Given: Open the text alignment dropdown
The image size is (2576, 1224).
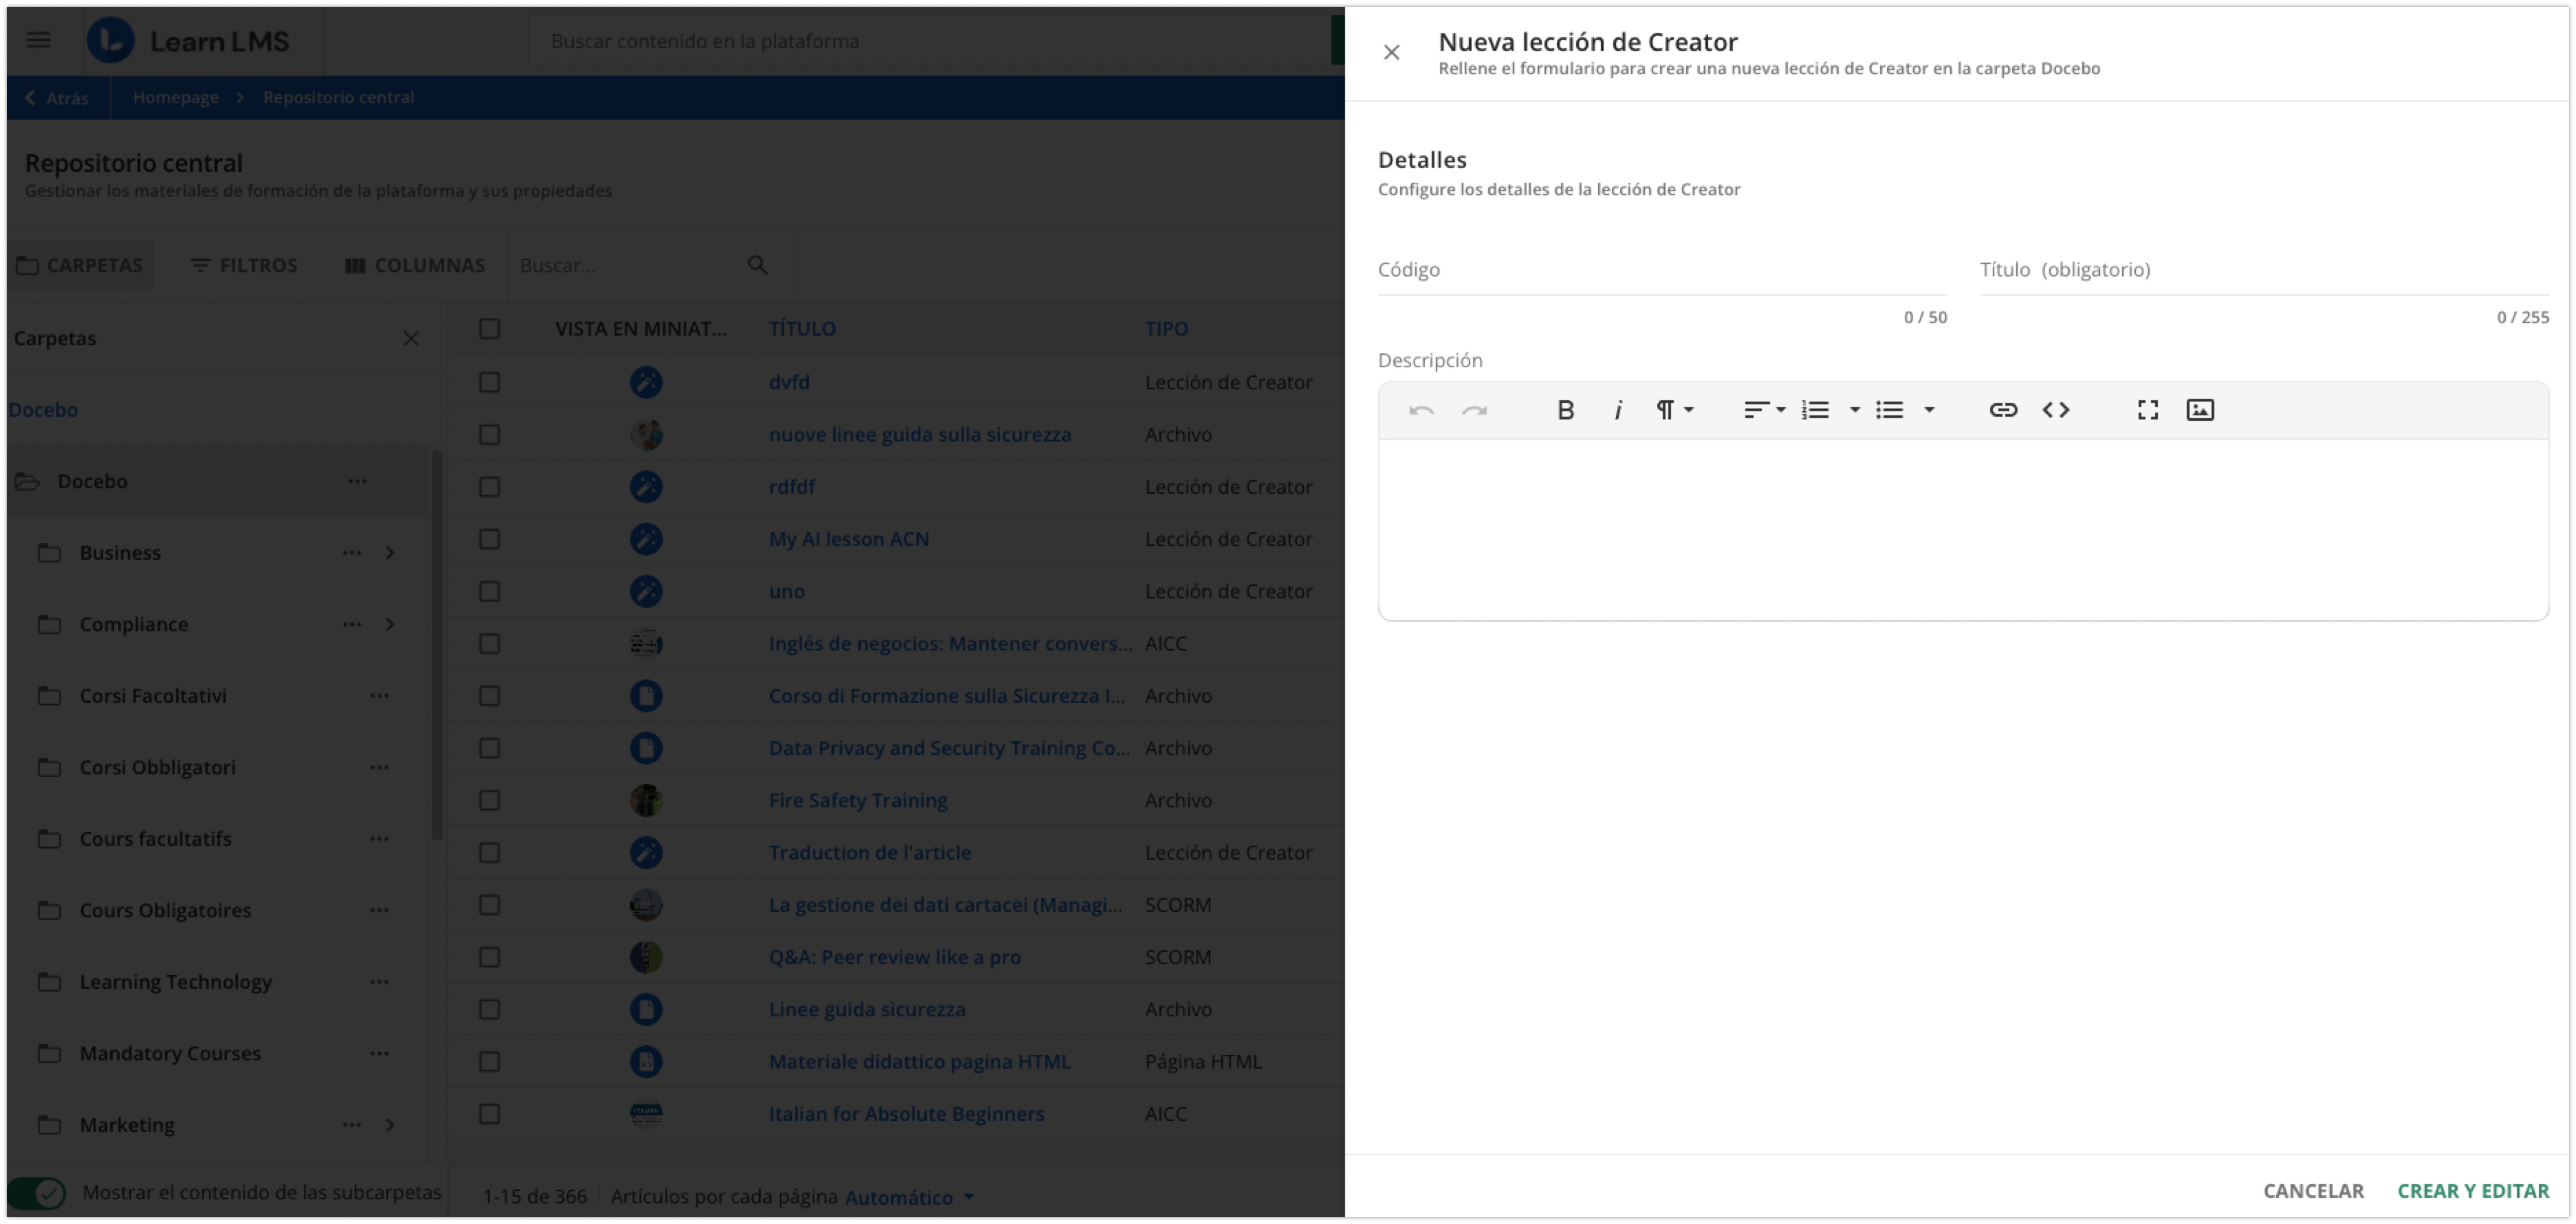Looking at the screenshot, I should click(1764, 410).
